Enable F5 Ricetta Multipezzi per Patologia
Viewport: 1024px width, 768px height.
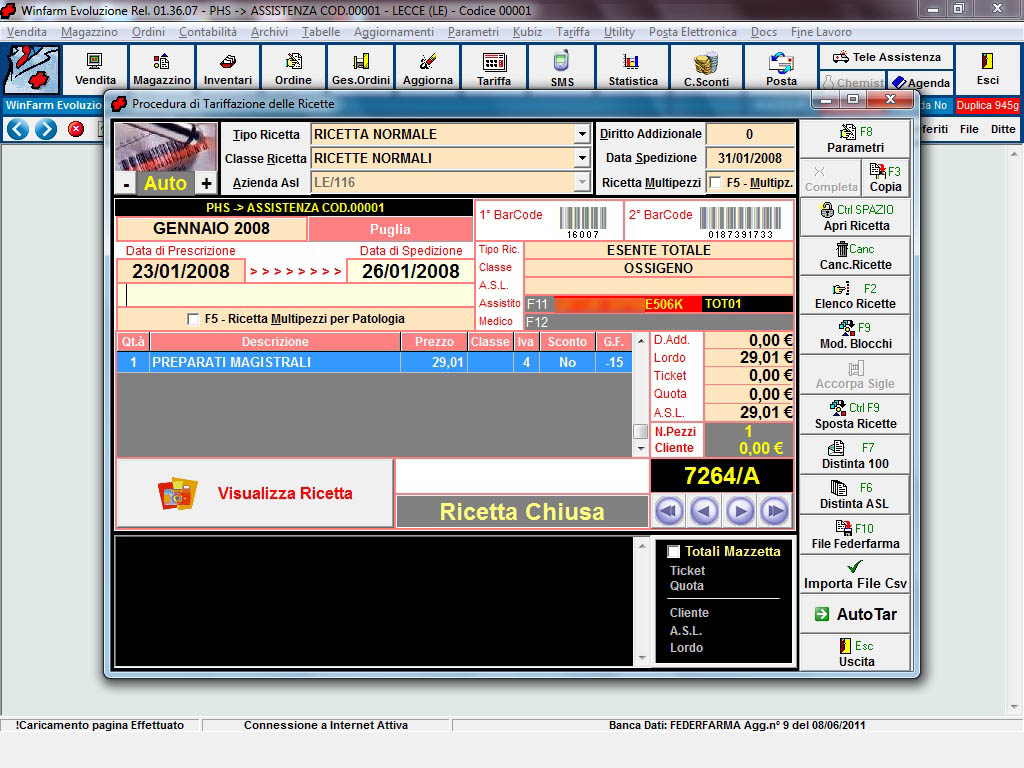click(193, 319)
